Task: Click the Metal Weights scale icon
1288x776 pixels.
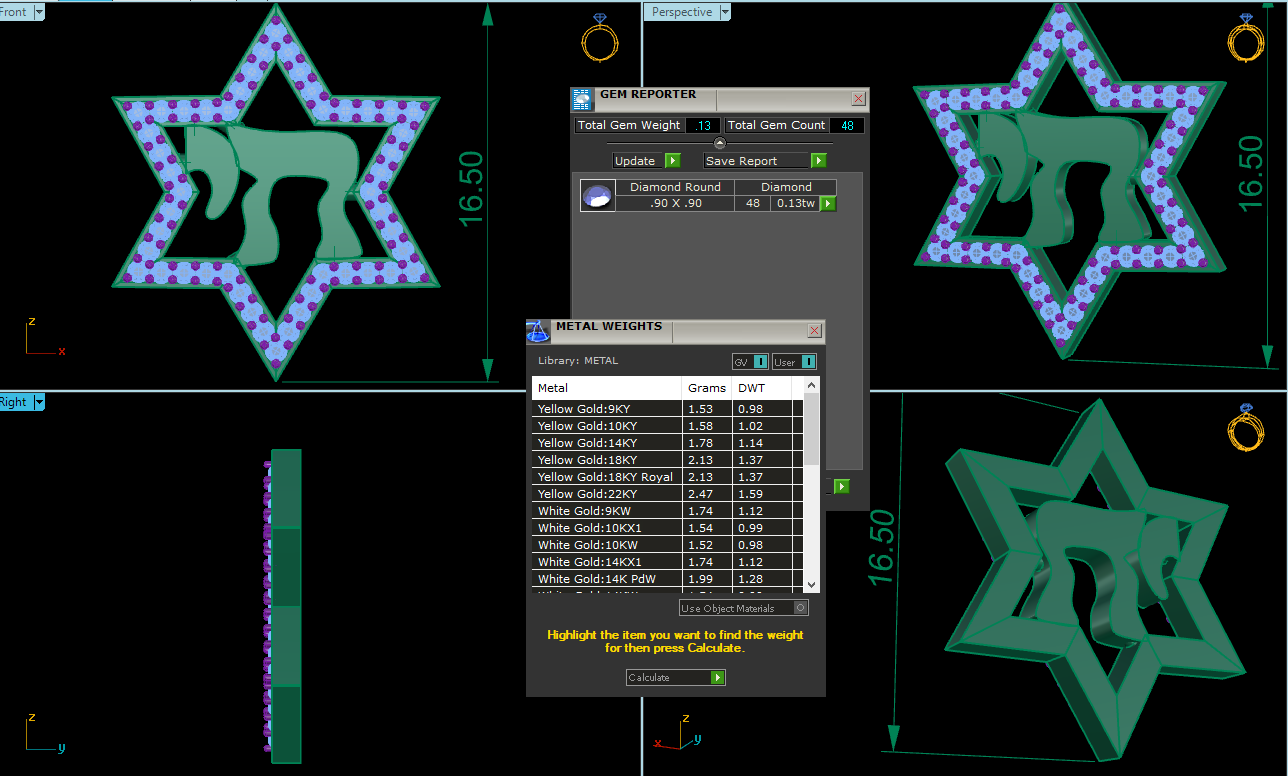Action: 538,332
